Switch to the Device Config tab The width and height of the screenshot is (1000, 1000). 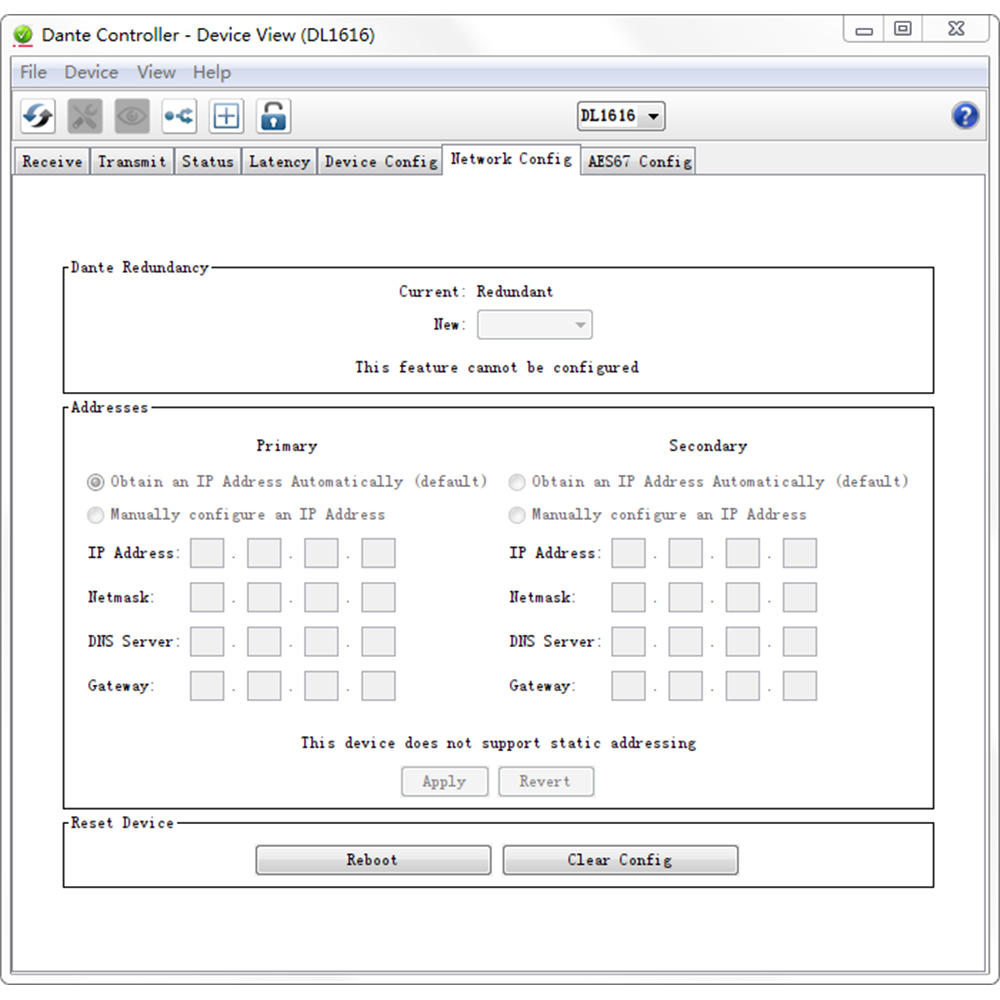pyautogui.click(x=381, y=161)
